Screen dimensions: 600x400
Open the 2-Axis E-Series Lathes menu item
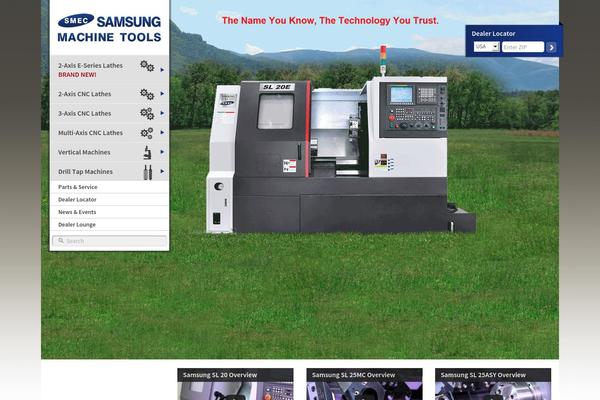[x=109, y=69]
